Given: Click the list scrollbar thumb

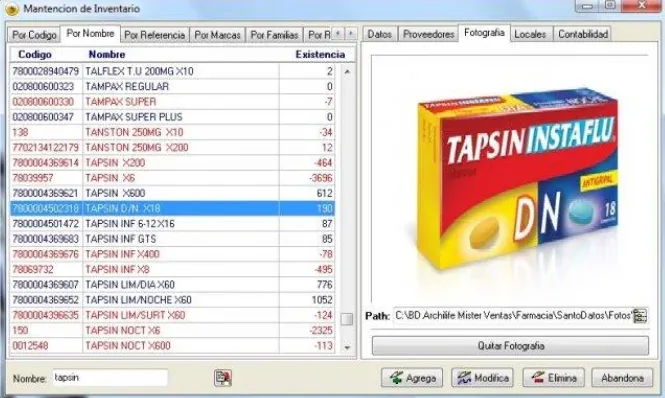Looking at the screenshot, I should pos(347,319).
